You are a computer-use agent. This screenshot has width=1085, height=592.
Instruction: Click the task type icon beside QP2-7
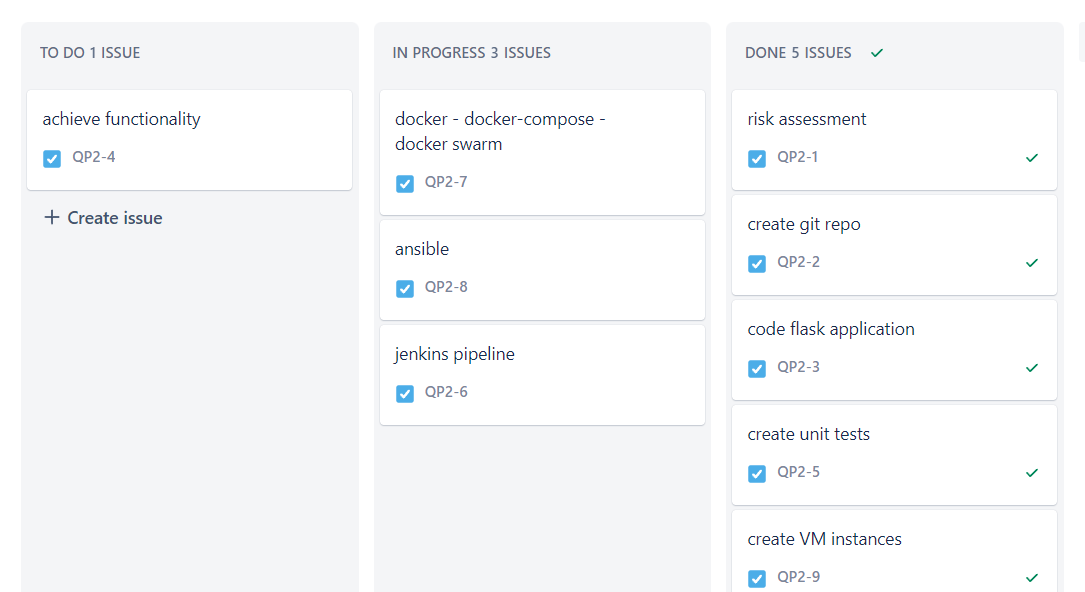404,183
